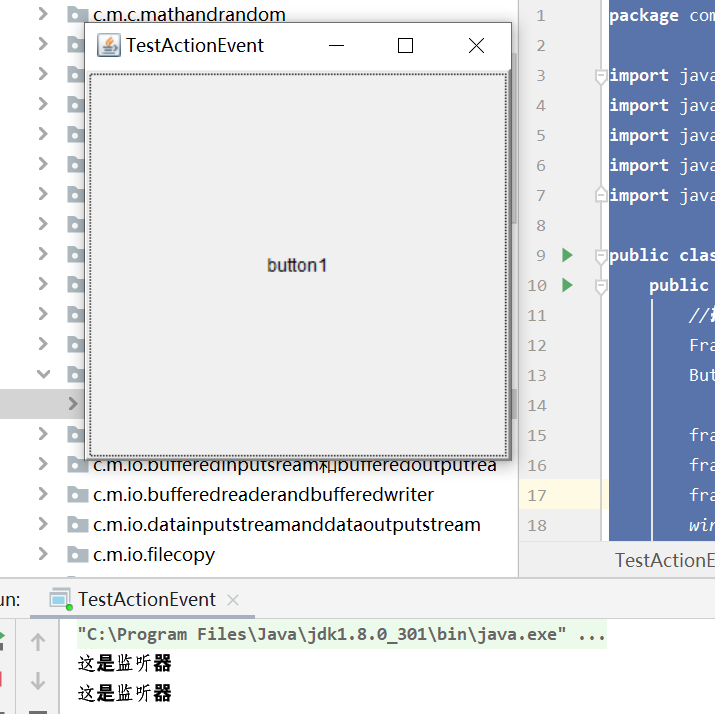Click the run configuration icon on TestActionEvent tab

click(60, 600)
